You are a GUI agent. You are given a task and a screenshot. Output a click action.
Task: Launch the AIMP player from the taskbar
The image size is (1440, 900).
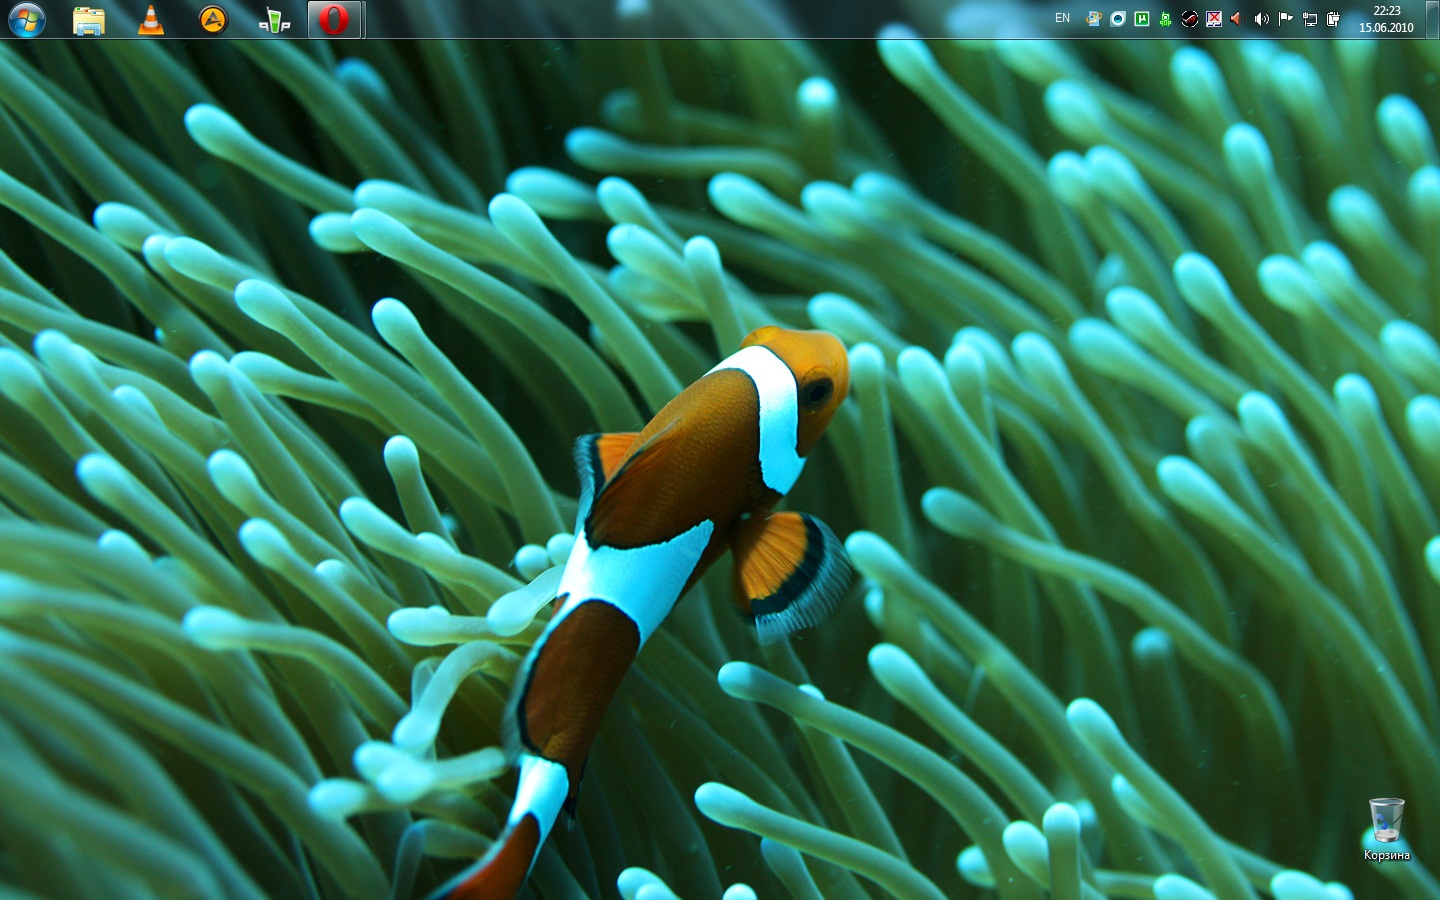coord(213,20)
